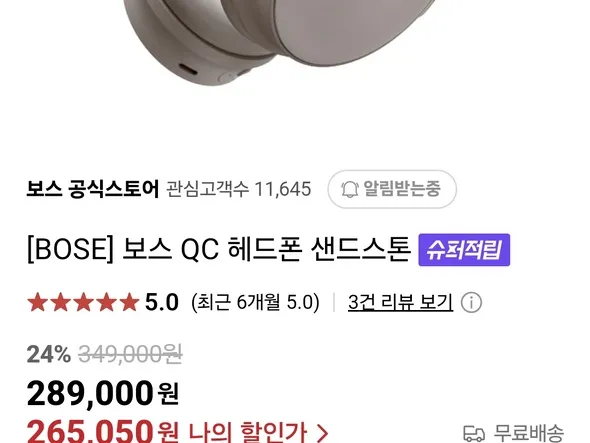Click the 관심고객수 11,645 count

[239, 189]
